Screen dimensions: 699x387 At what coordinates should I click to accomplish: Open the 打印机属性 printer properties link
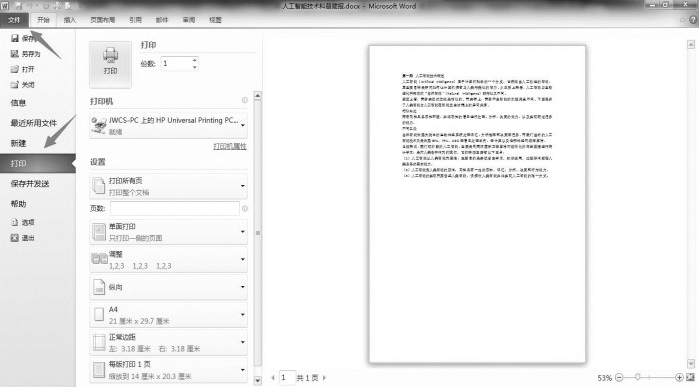(x=230, y=146)
